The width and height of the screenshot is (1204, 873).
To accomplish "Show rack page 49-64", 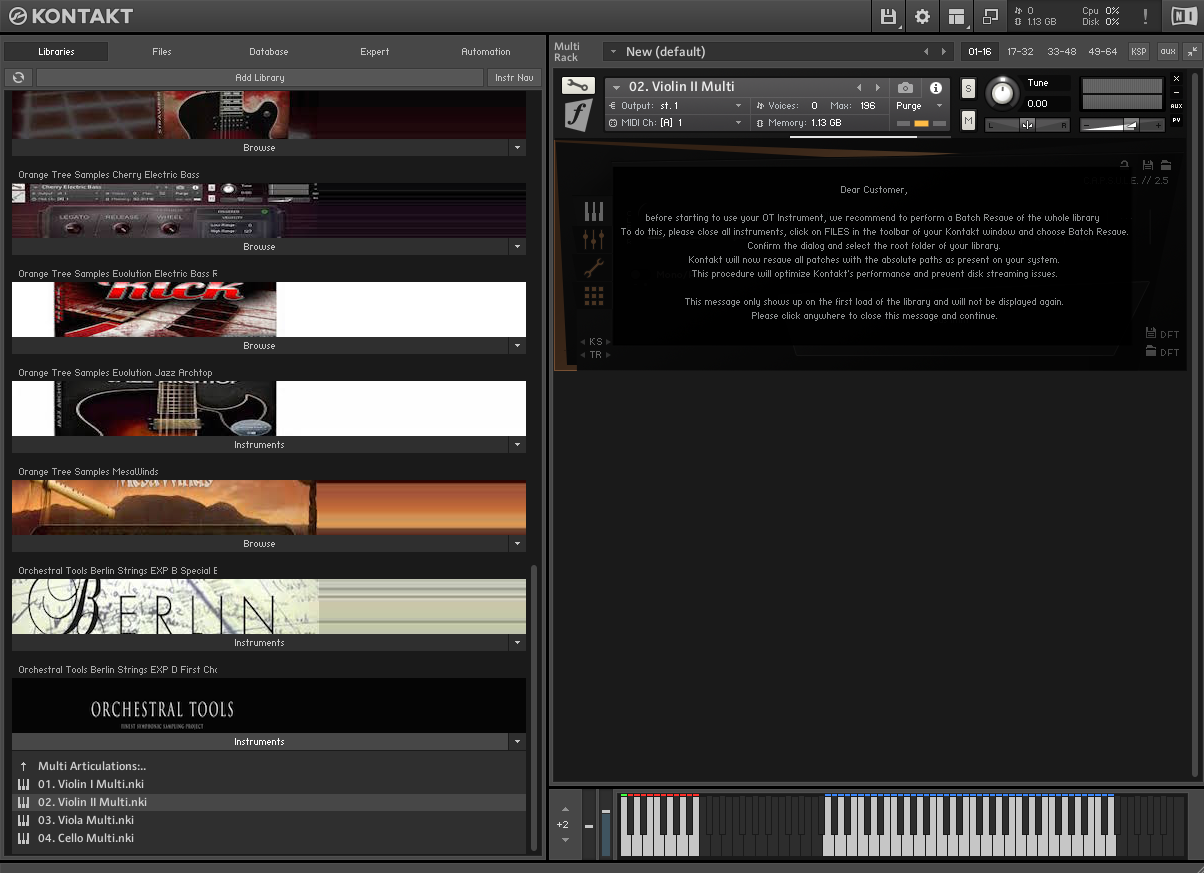I will (1102, 51).
